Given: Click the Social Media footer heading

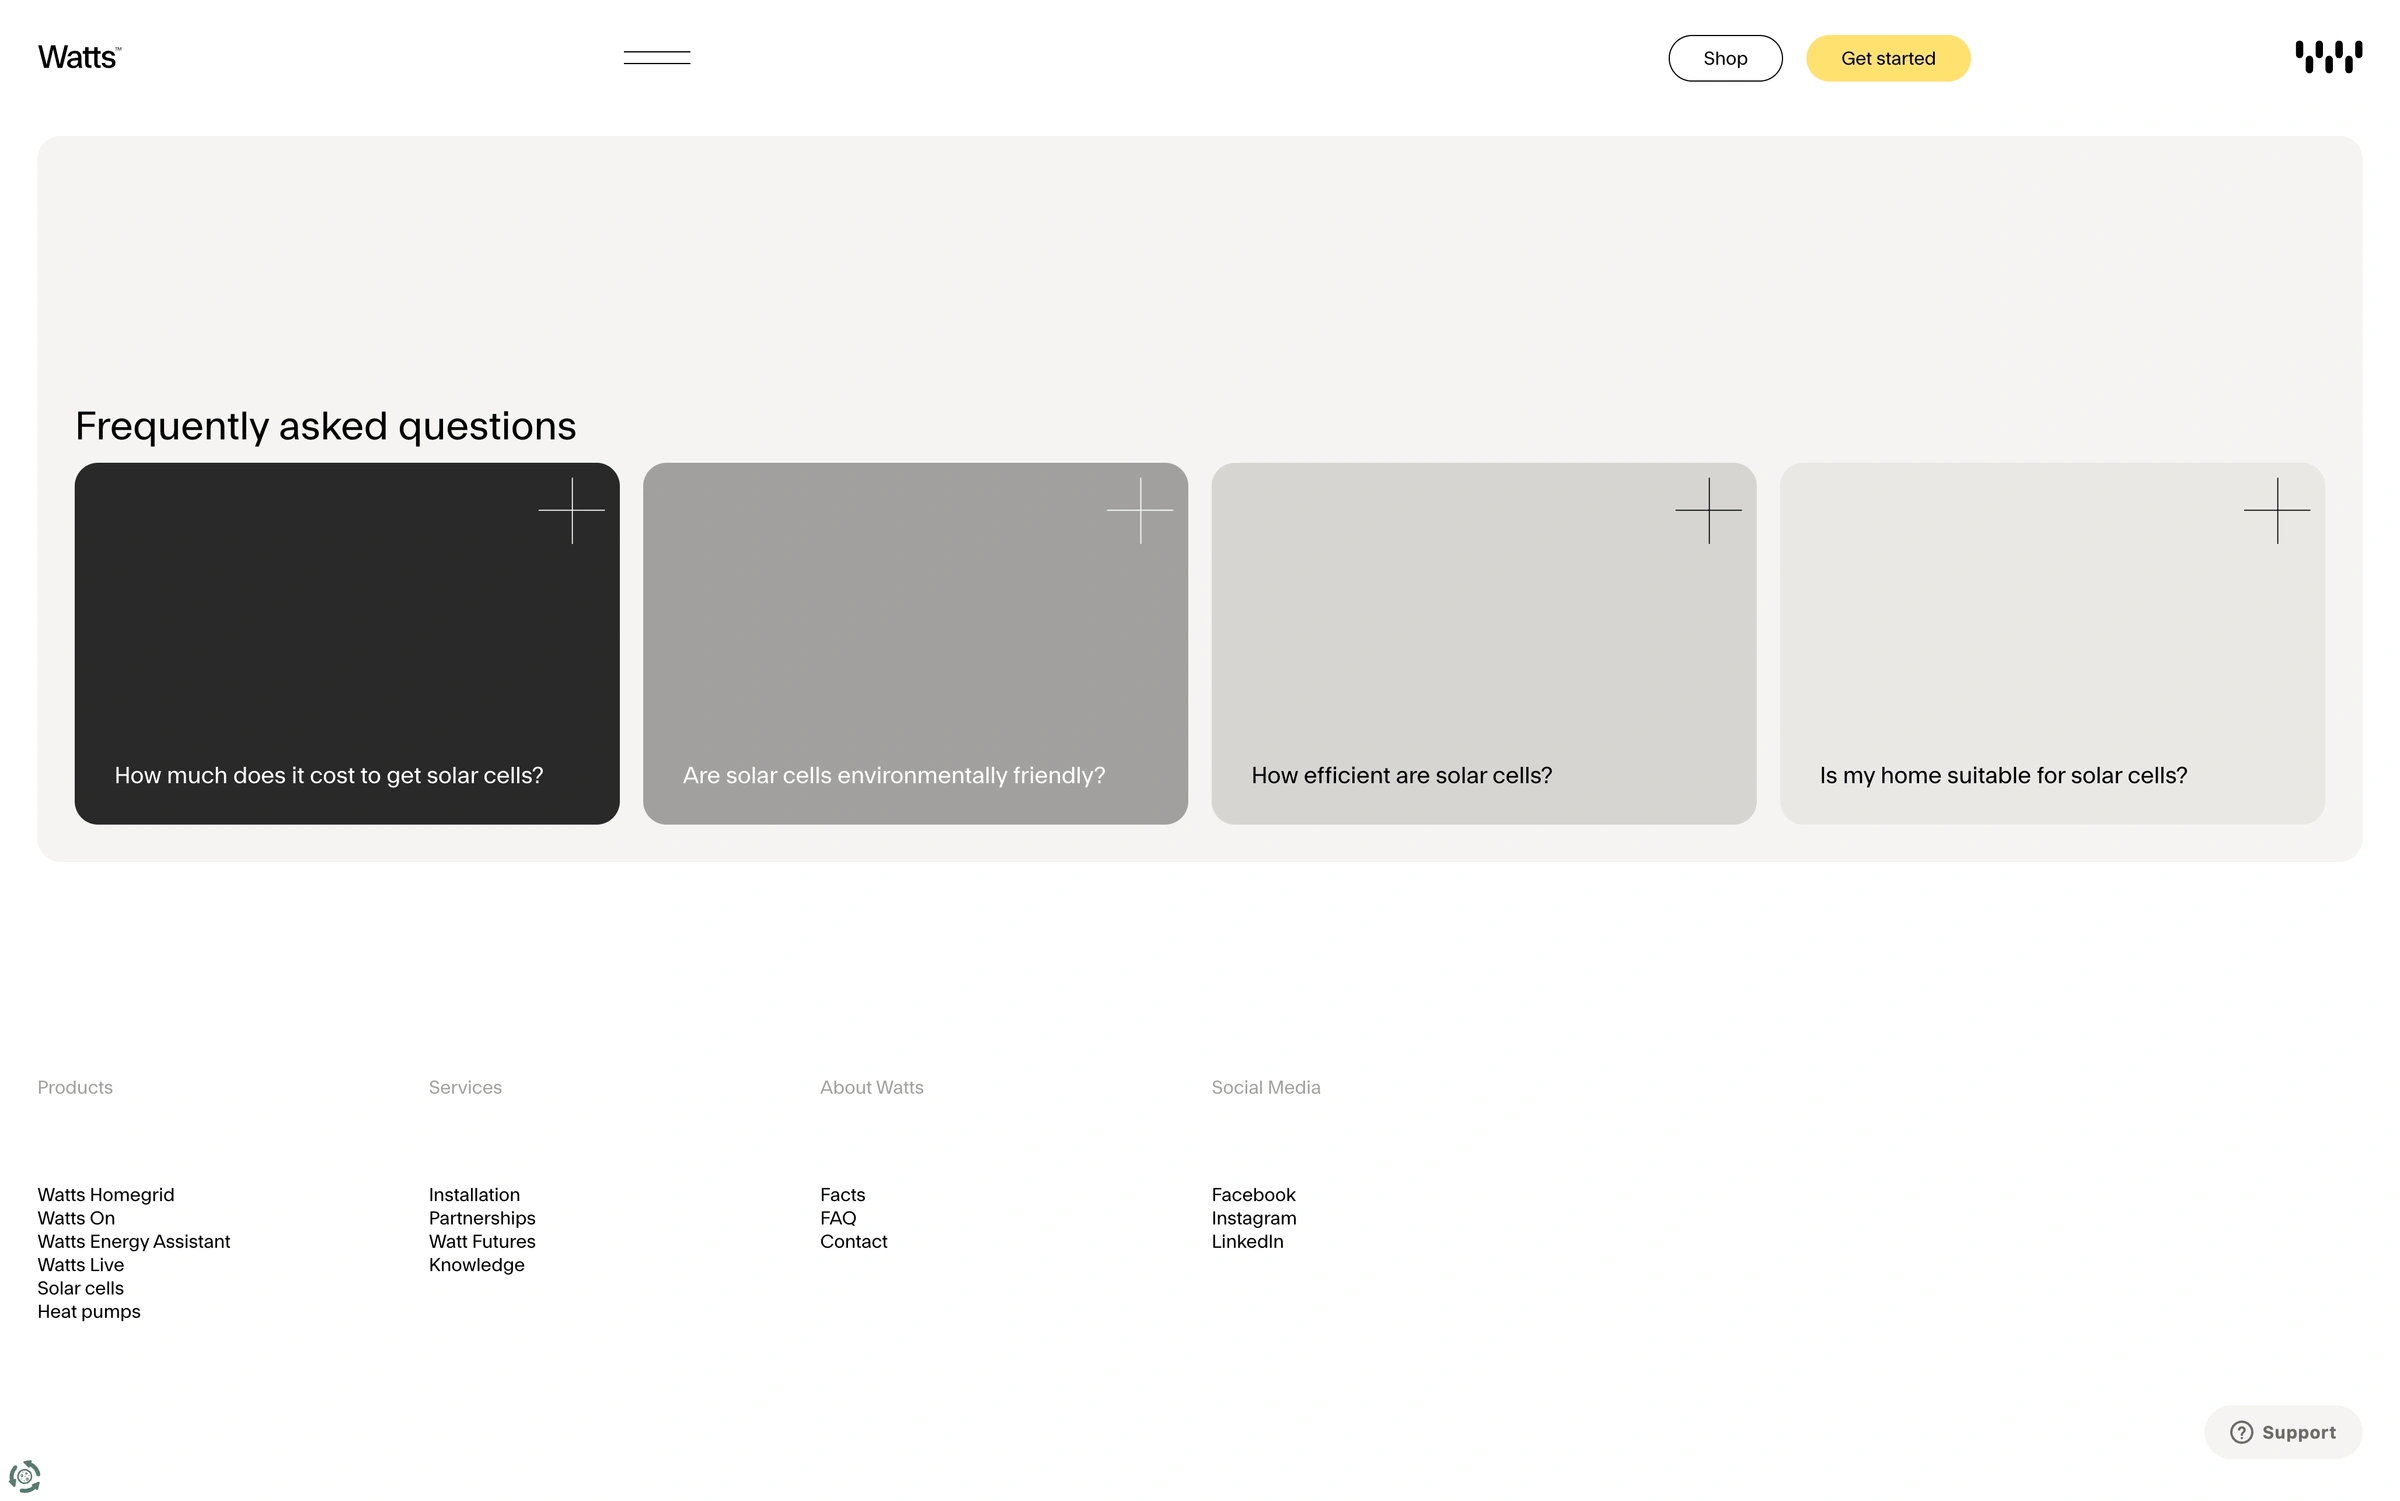Looking at the screenshot, I should click(1266, 1087).
